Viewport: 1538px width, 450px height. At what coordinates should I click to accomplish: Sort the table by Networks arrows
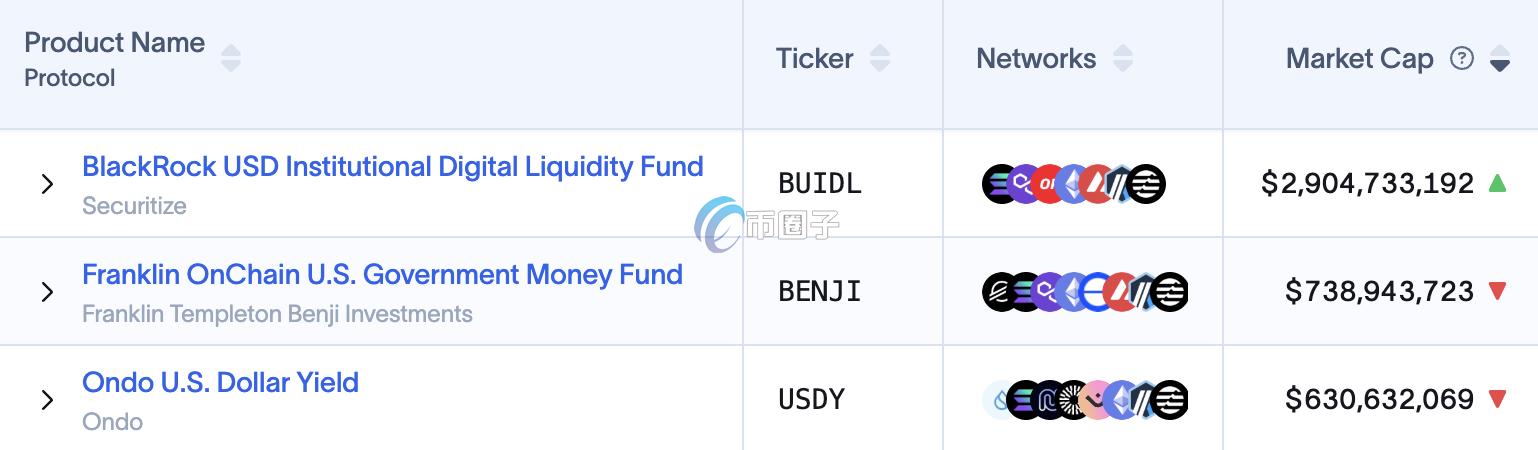click(x=1123, y=58)
